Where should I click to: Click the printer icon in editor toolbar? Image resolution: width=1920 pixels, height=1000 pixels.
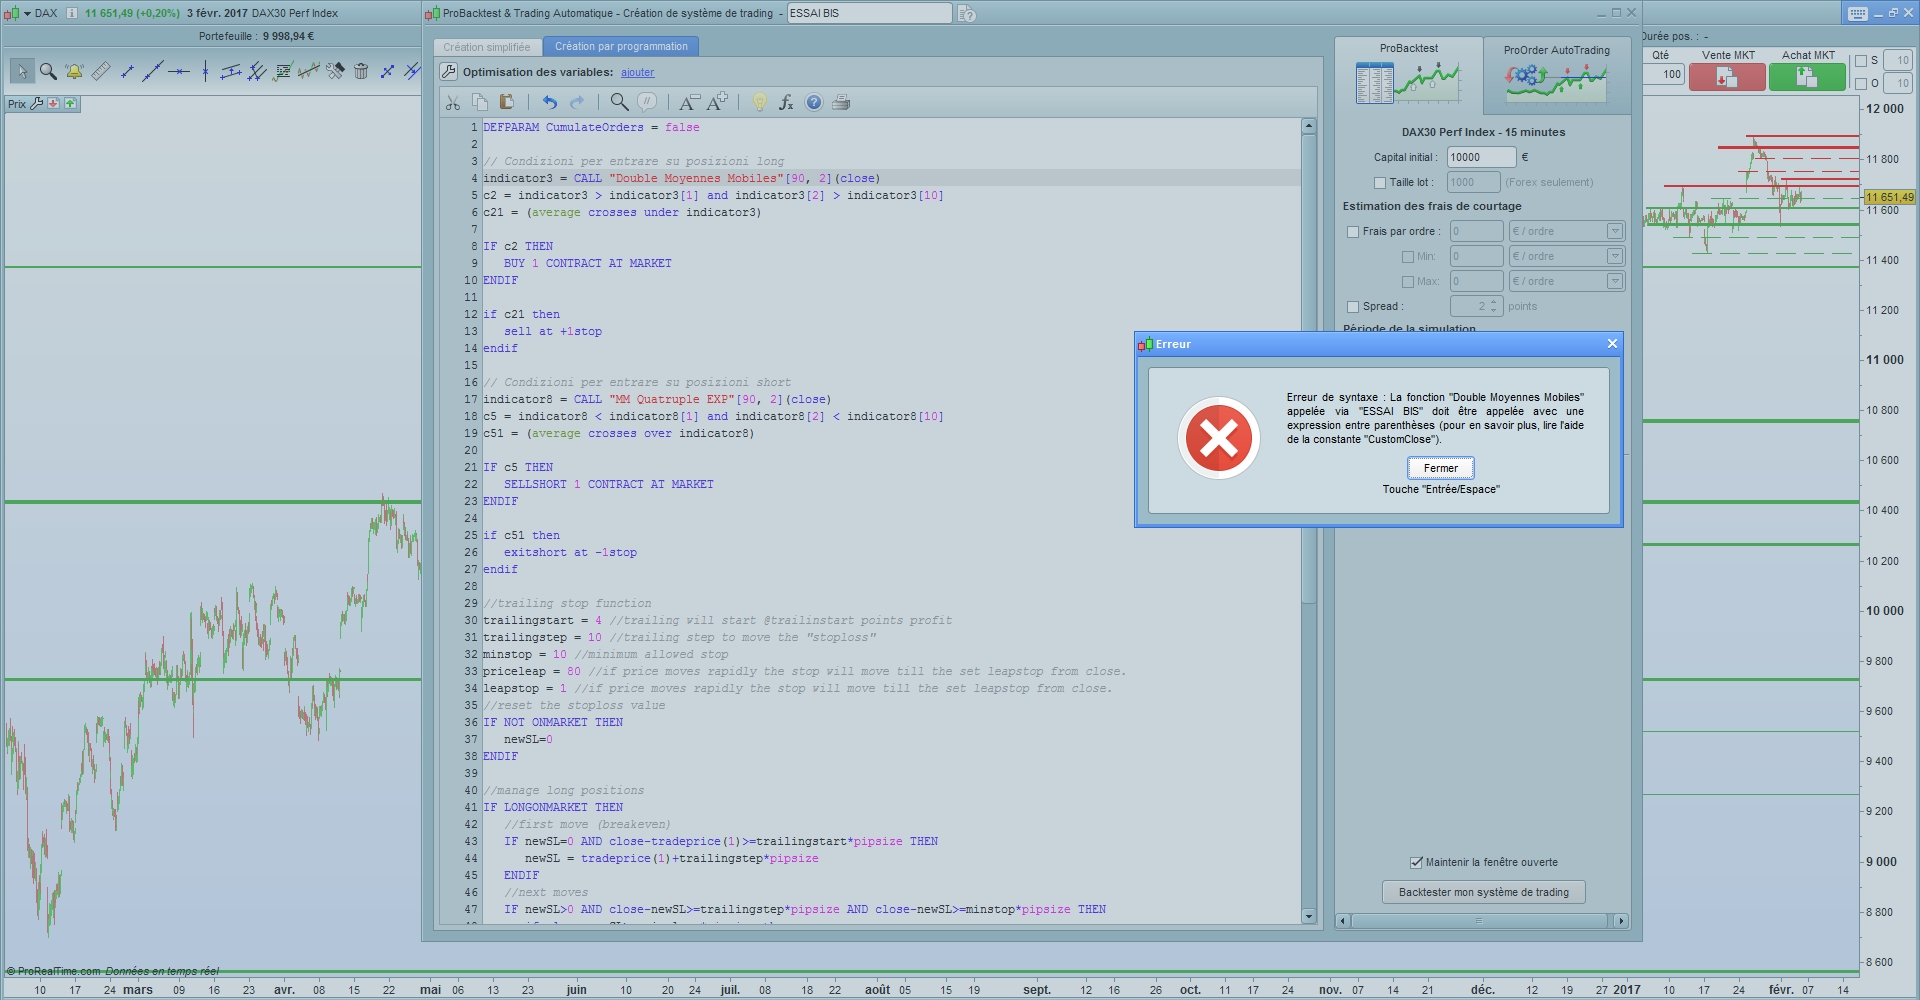841,102
